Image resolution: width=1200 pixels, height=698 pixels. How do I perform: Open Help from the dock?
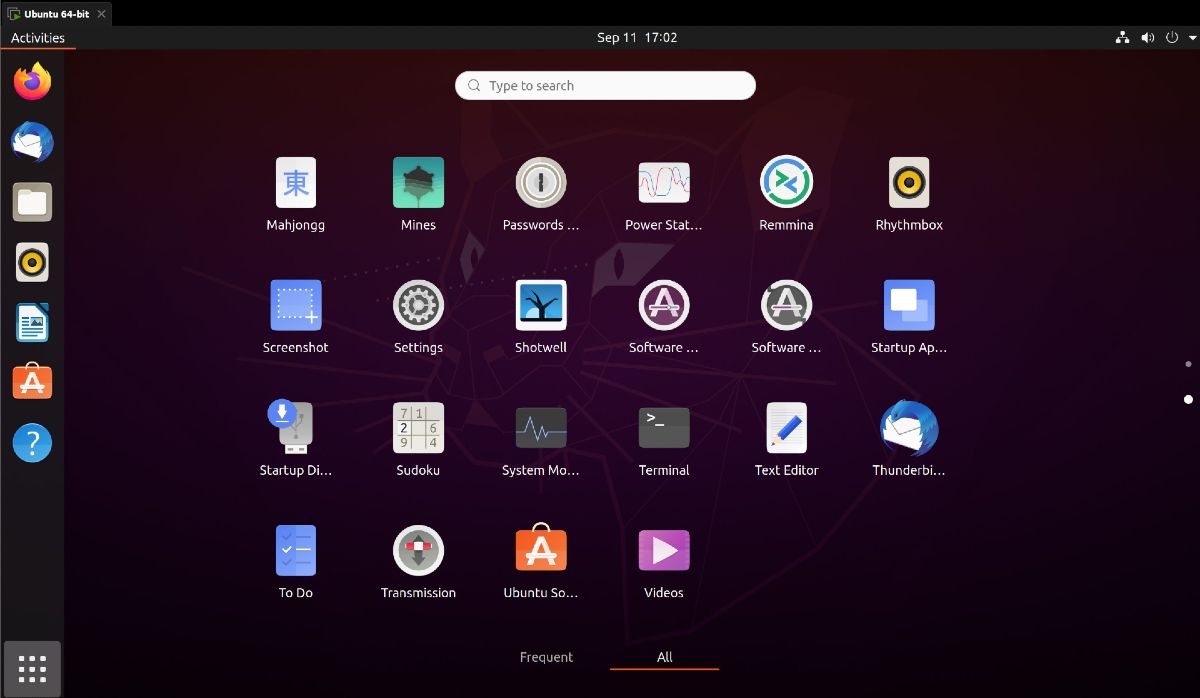32,442
